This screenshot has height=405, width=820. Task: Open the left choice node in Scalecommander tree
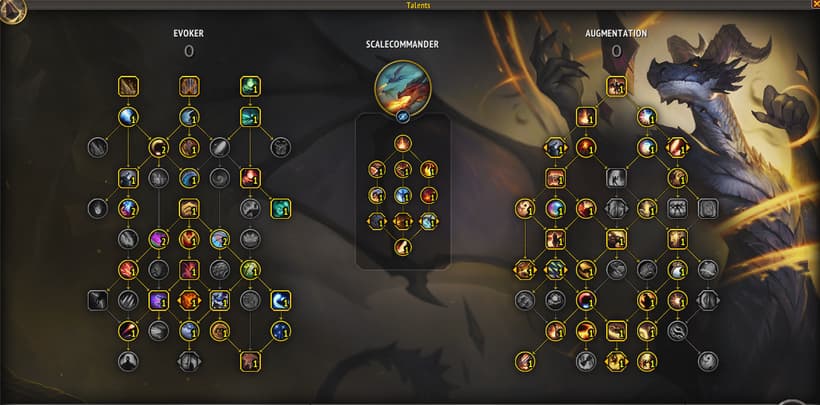(x=377, y=221)
